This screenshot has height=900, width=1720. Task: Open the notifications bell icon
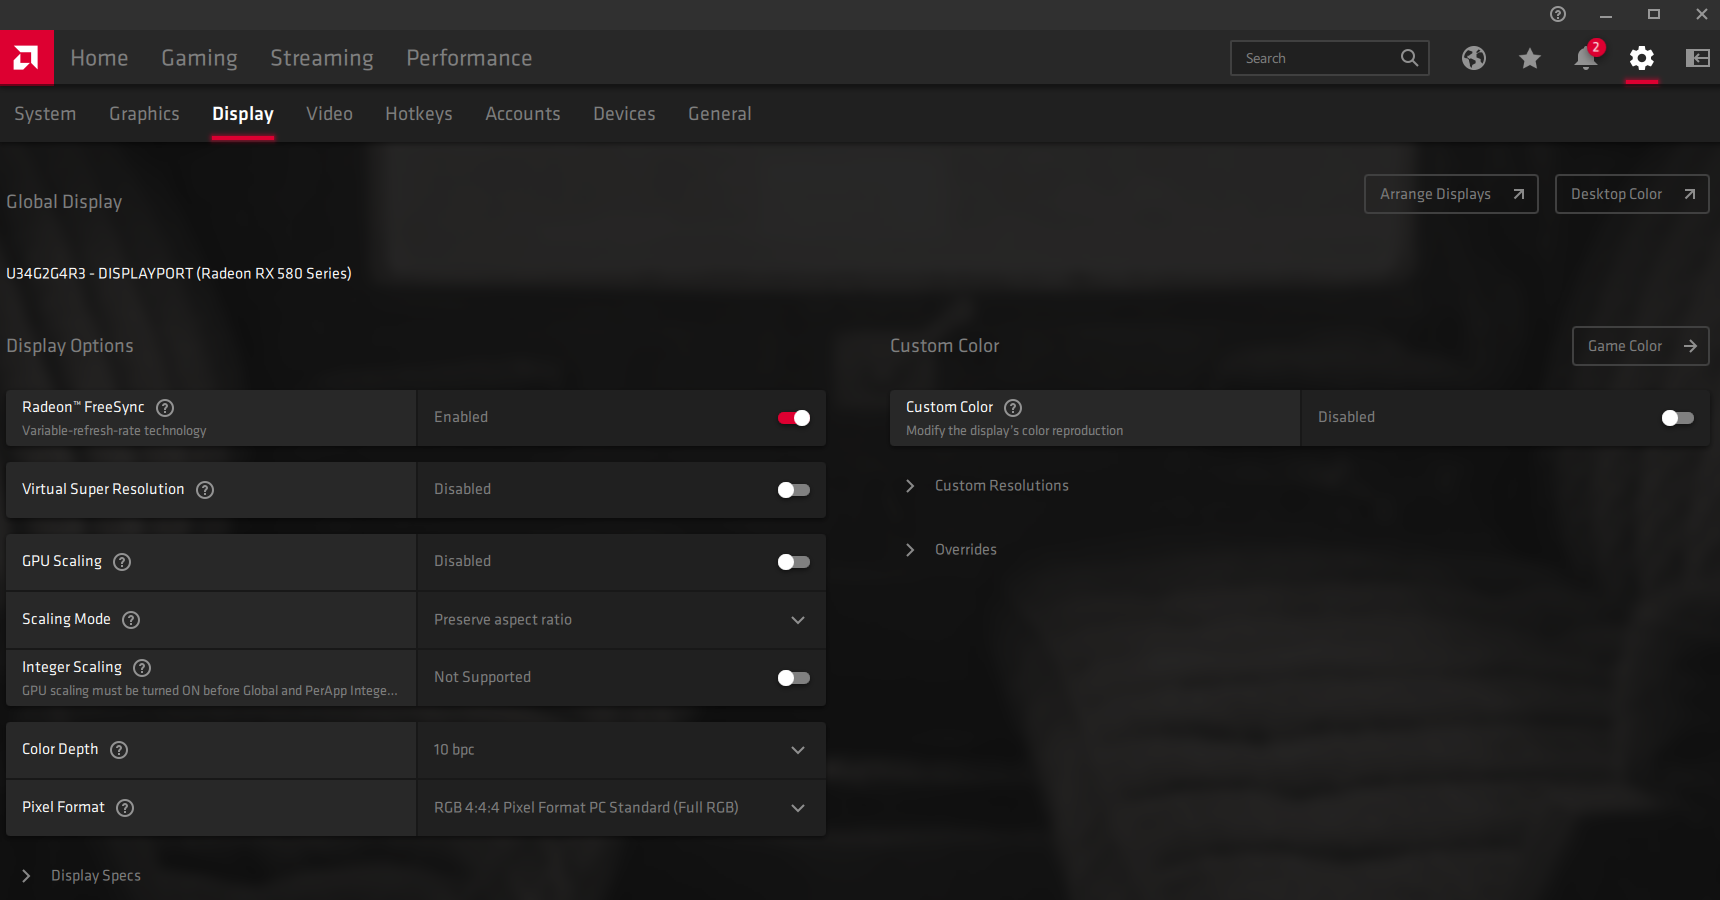(1585, 59)
